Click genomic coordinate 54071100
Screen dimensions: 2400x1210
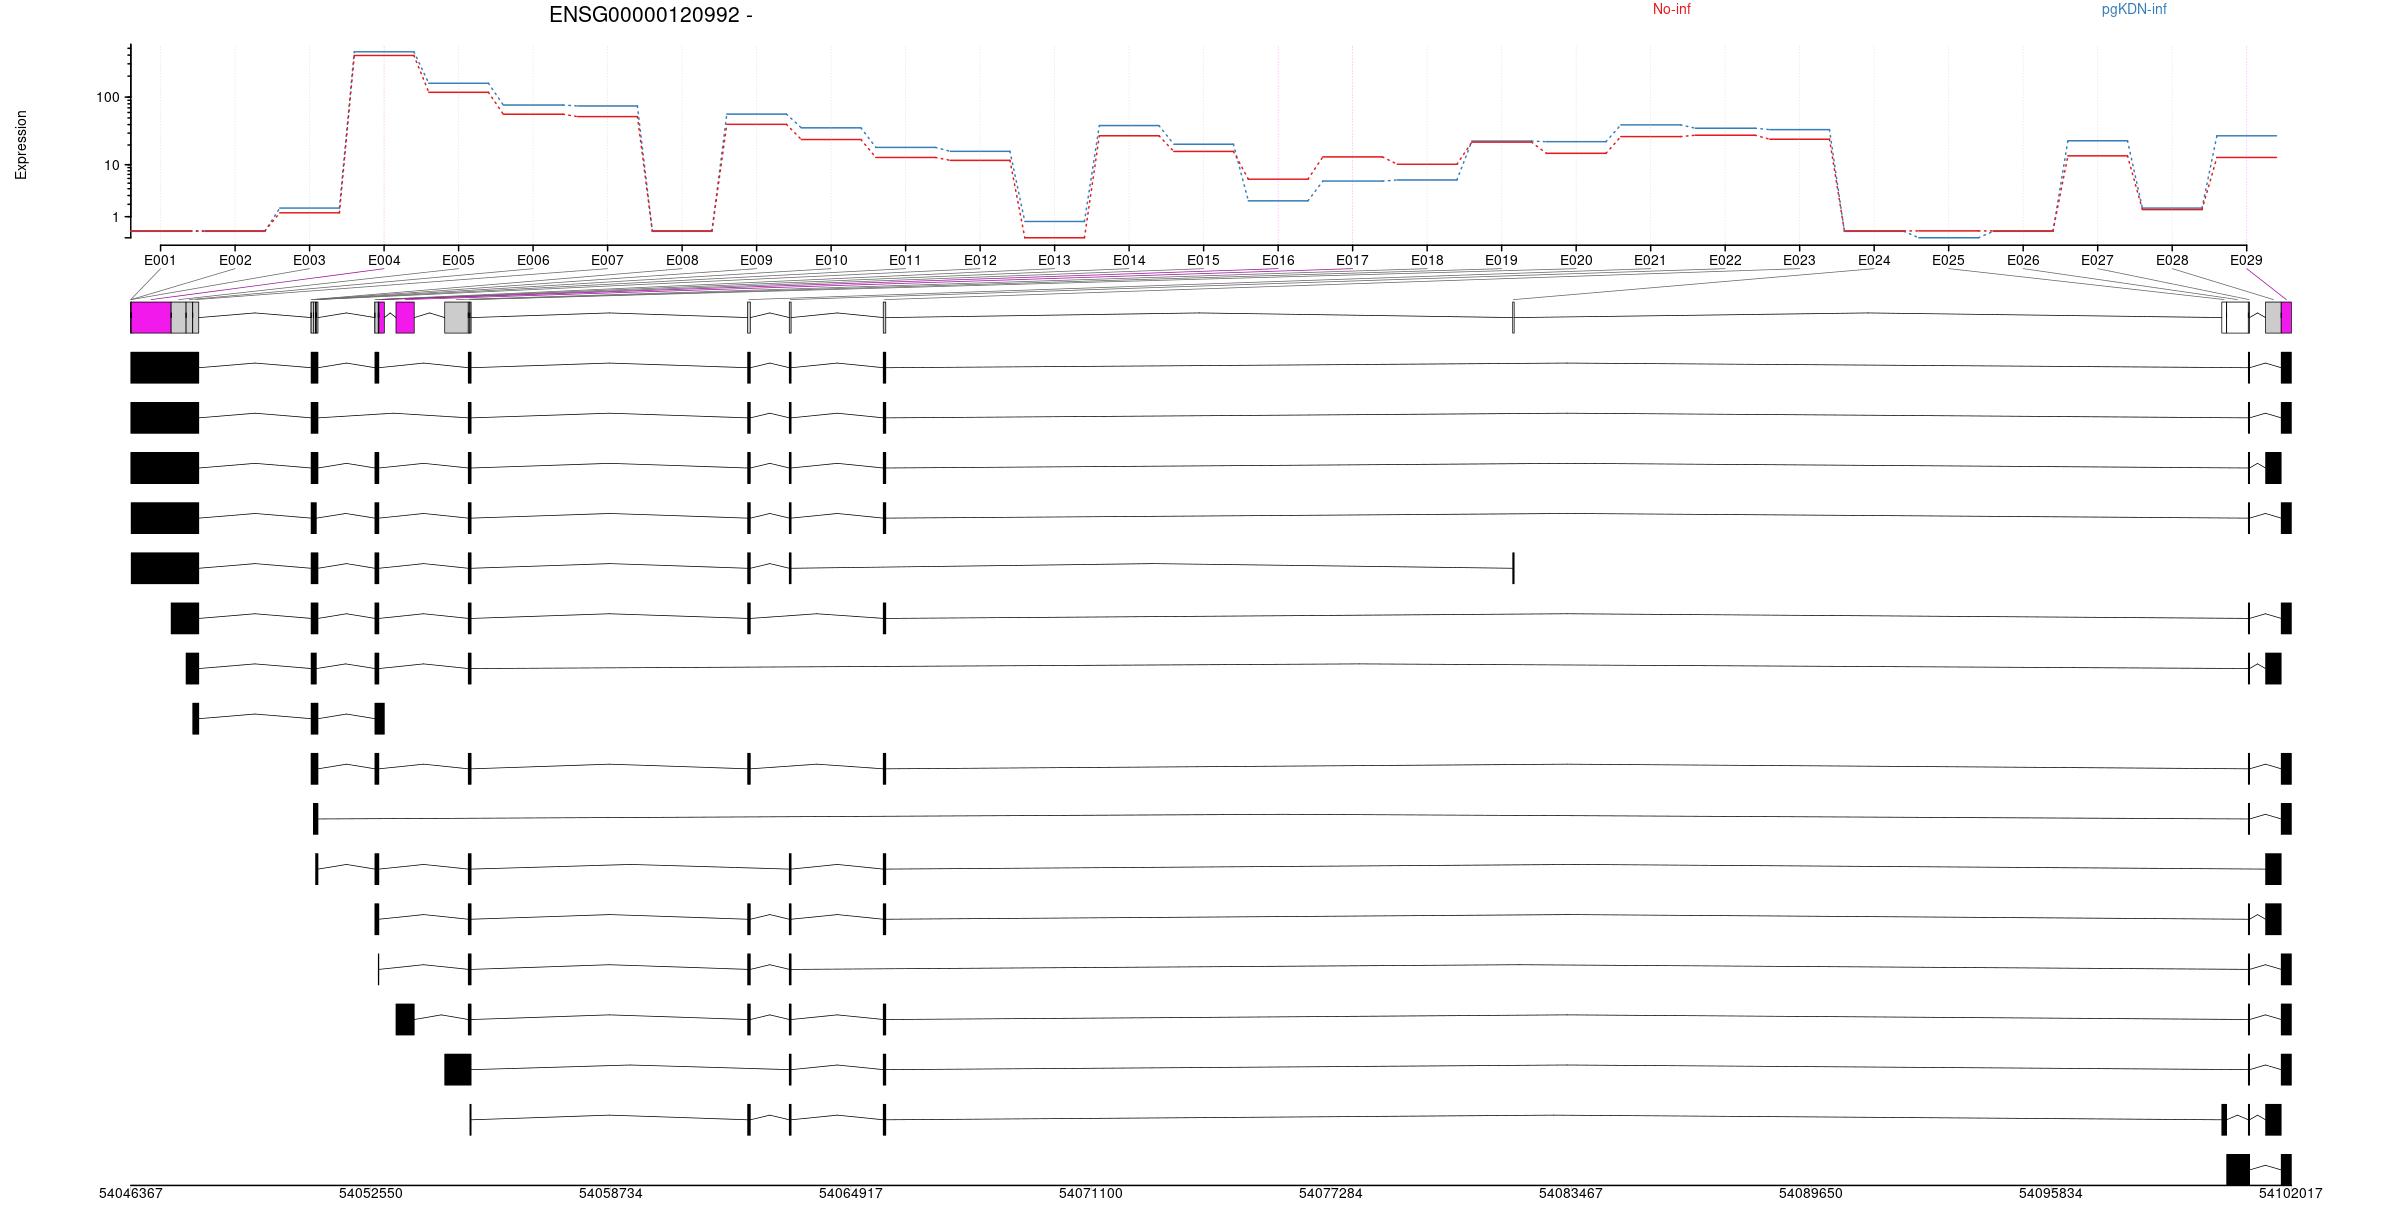1091,1194
